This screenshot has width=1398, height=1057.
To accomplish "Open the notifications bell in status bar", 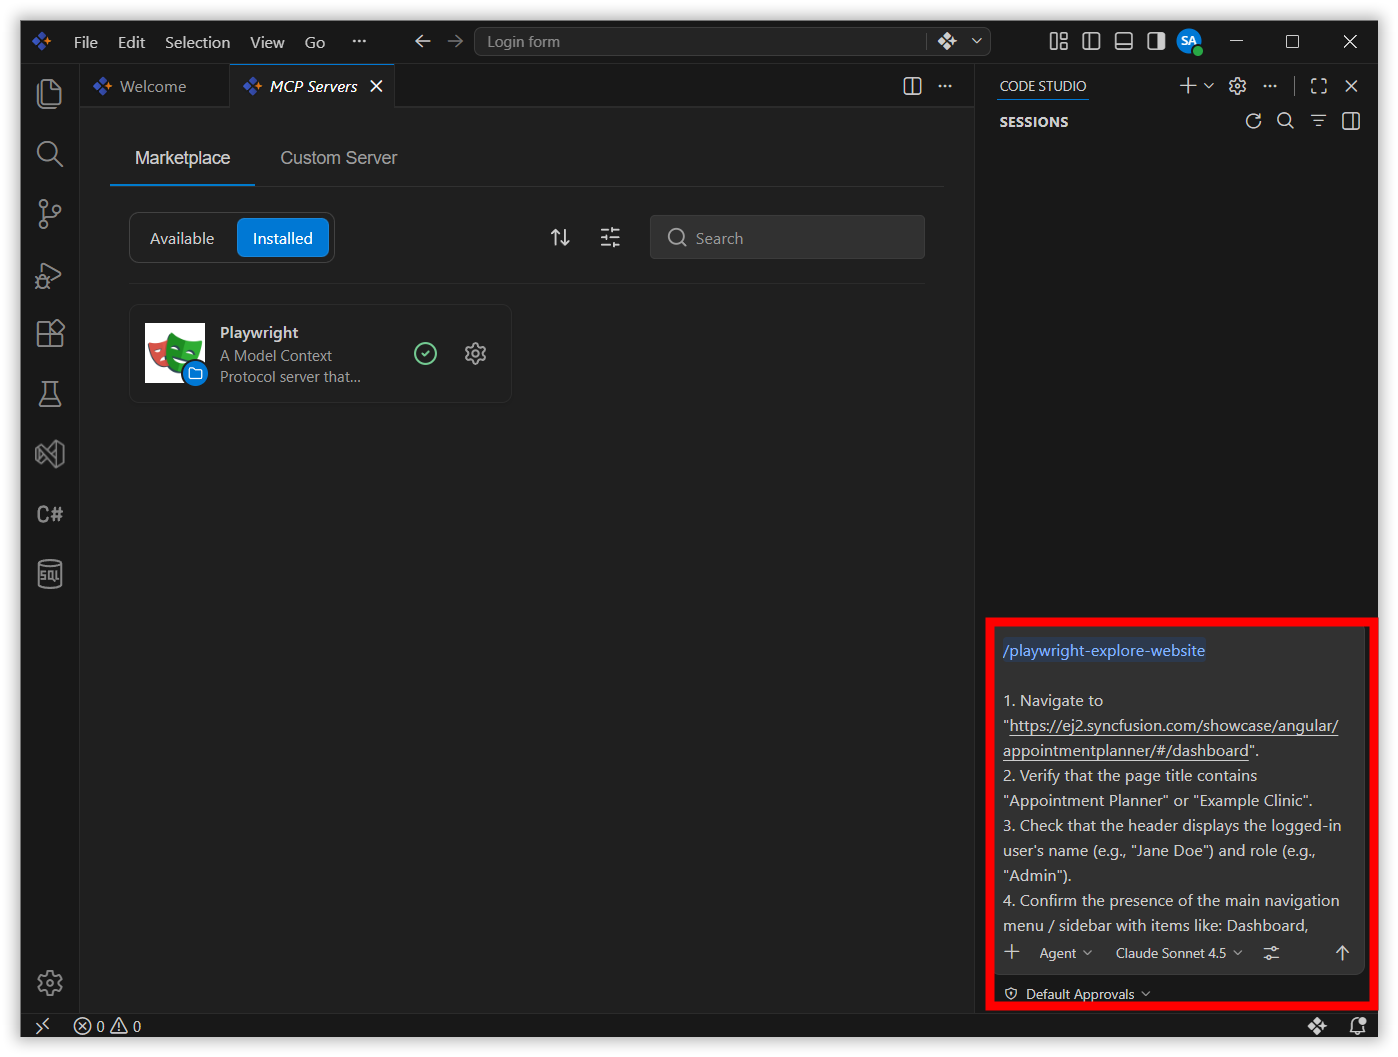I will click(1357, 1026).
